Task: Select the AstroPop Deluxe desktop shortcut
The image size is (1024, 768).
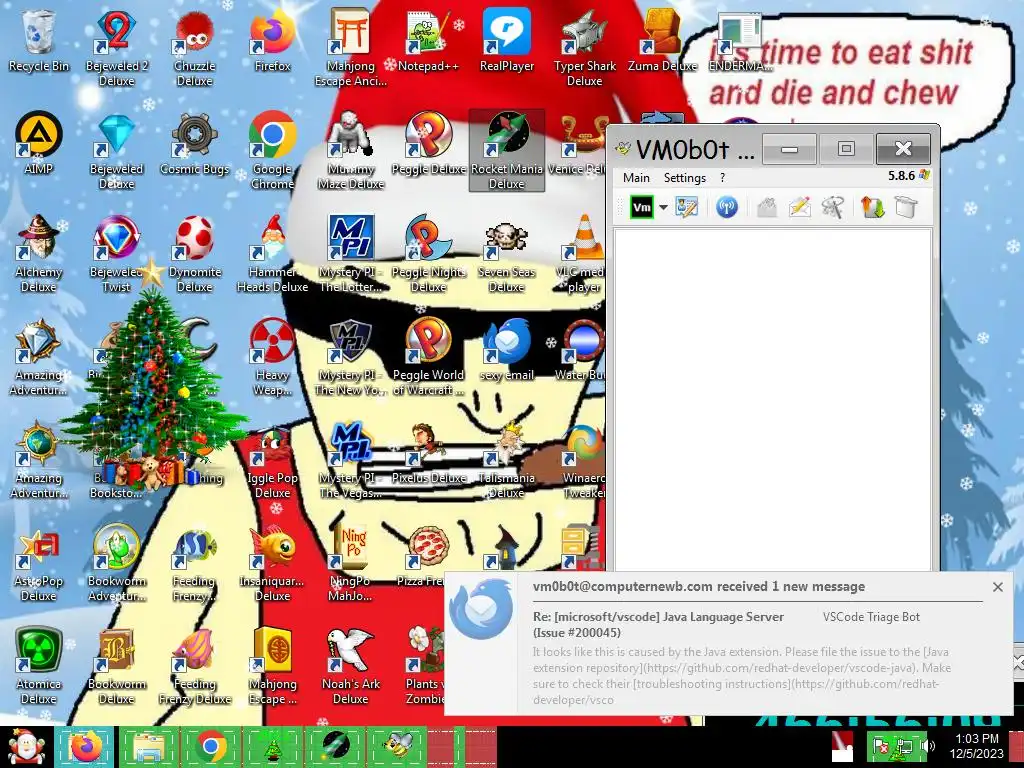Action: (39, 563)
